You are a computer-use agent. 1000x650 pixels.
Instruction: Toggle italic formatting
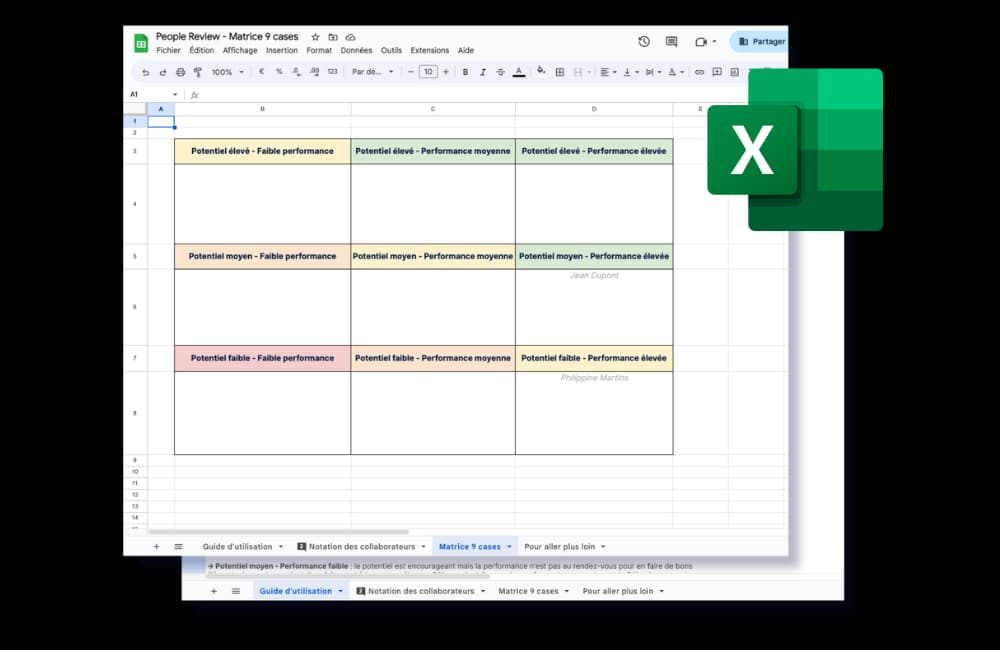[483, 72]
